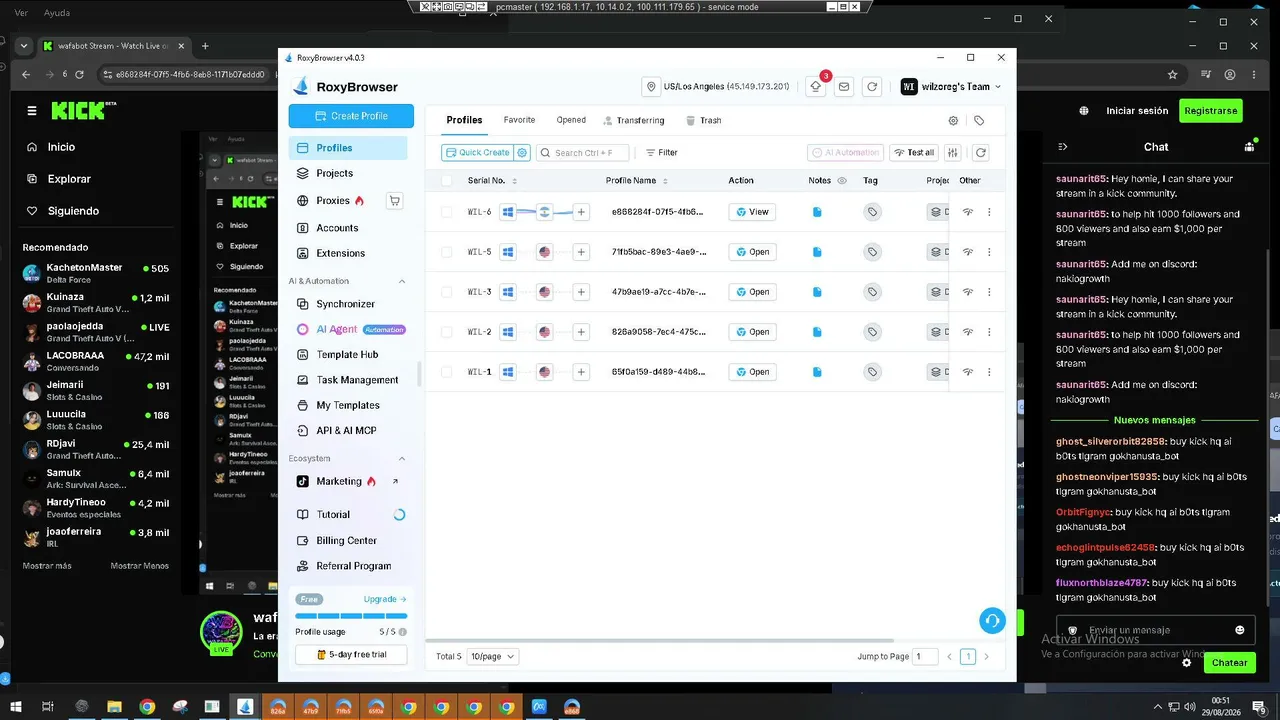
Task: Click the profile usage progress bar
Action: 351,616
